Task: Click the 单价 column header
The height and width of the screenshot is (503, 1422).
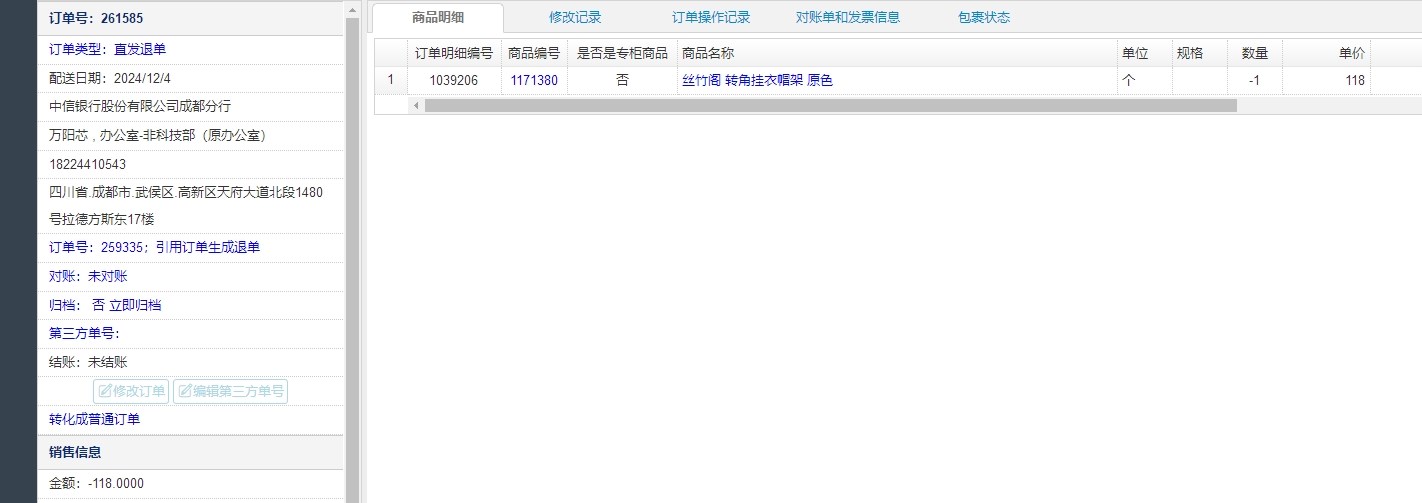Action: tap(1326, 53)
